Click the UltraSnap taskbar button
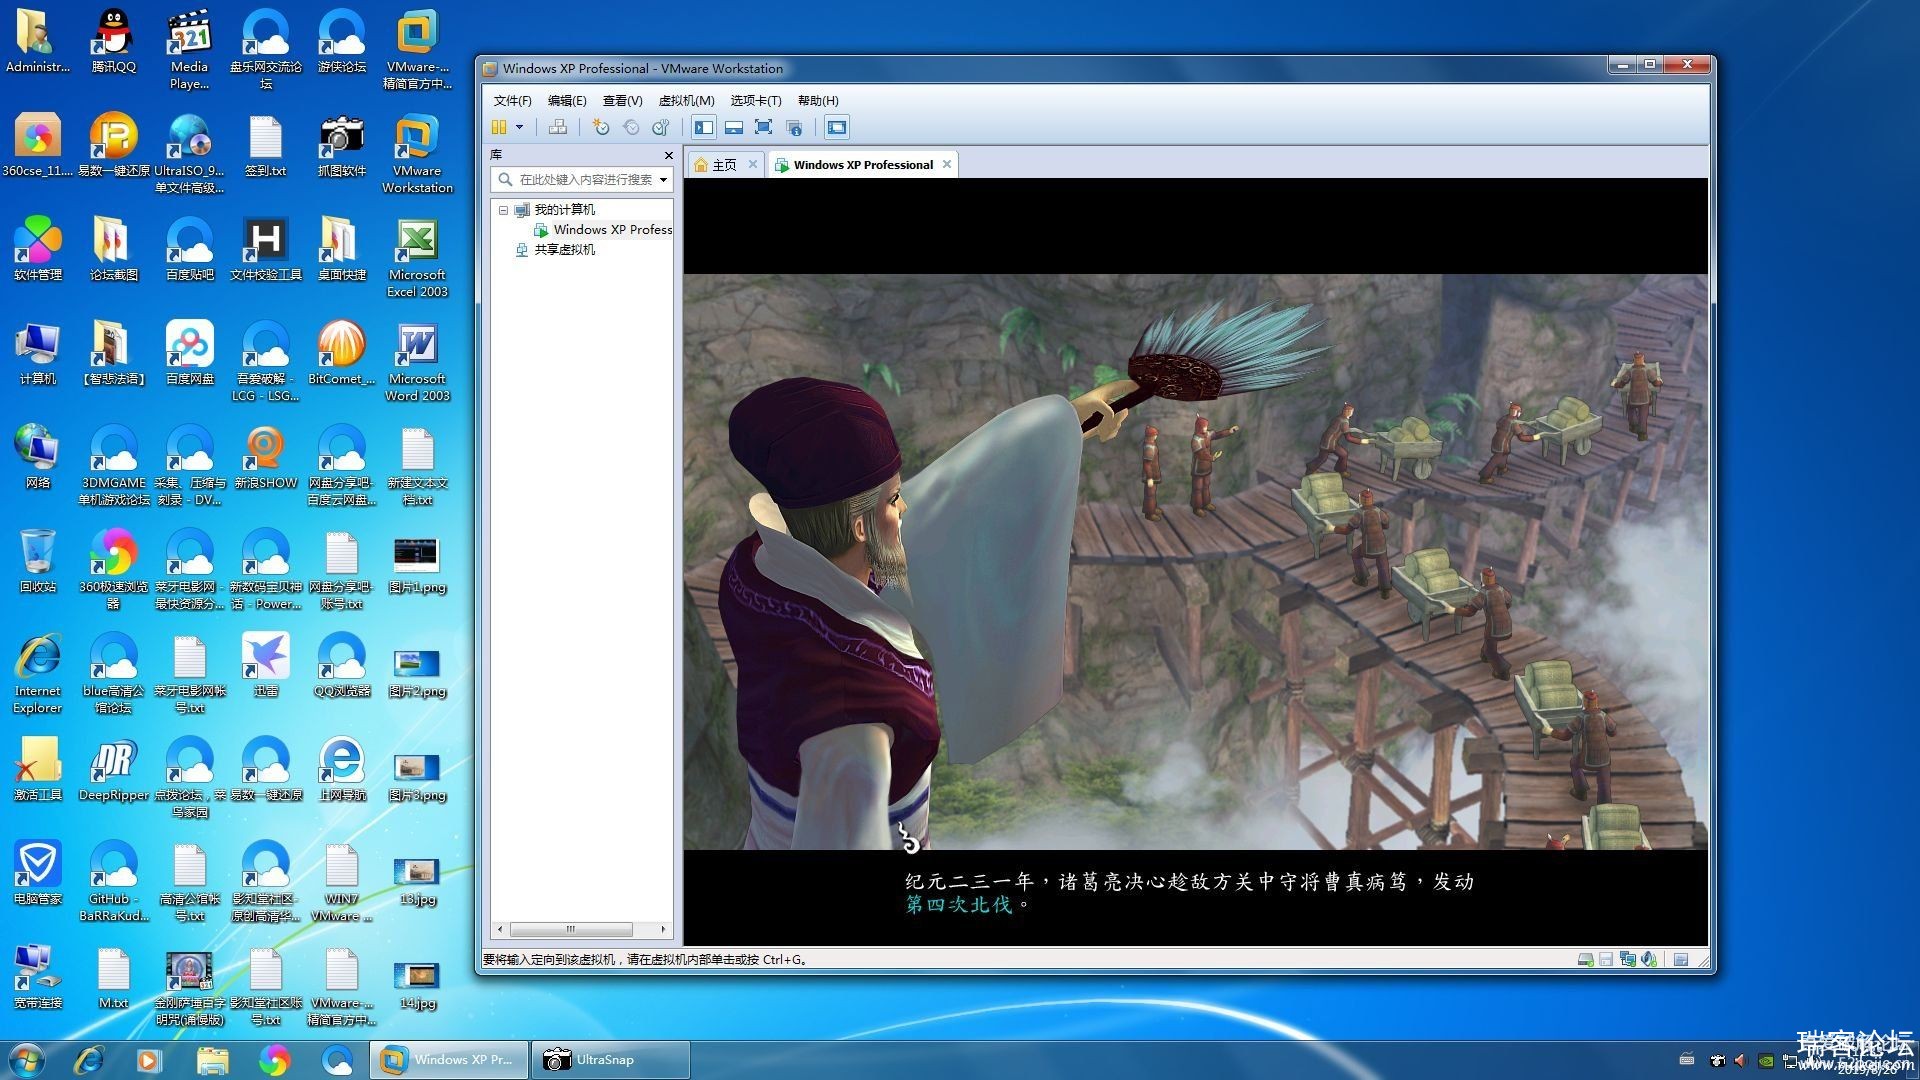The height and width of the screenshot is (1080, 1920). [610, 1060]
